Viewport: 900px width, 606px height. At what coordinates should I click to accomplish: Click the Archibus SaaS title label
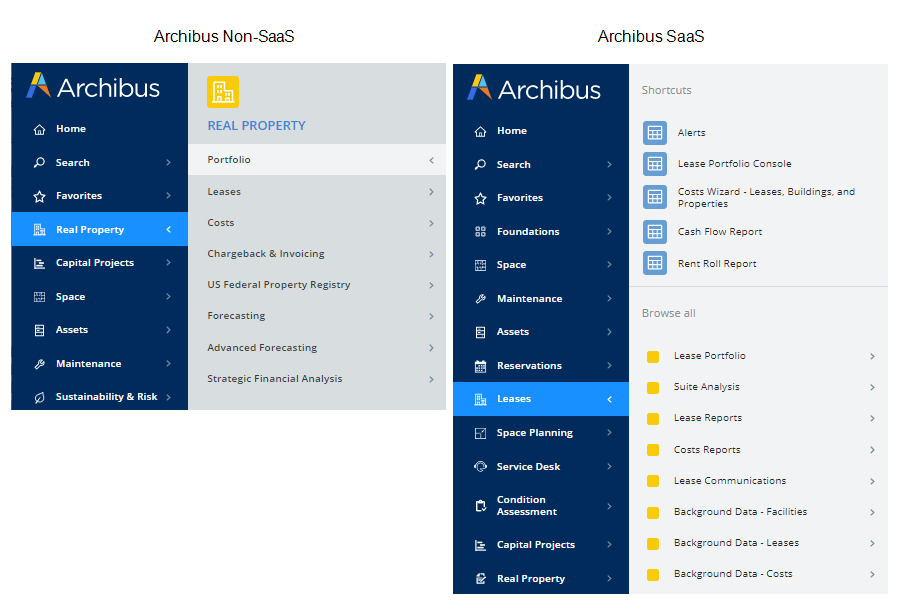651,37
